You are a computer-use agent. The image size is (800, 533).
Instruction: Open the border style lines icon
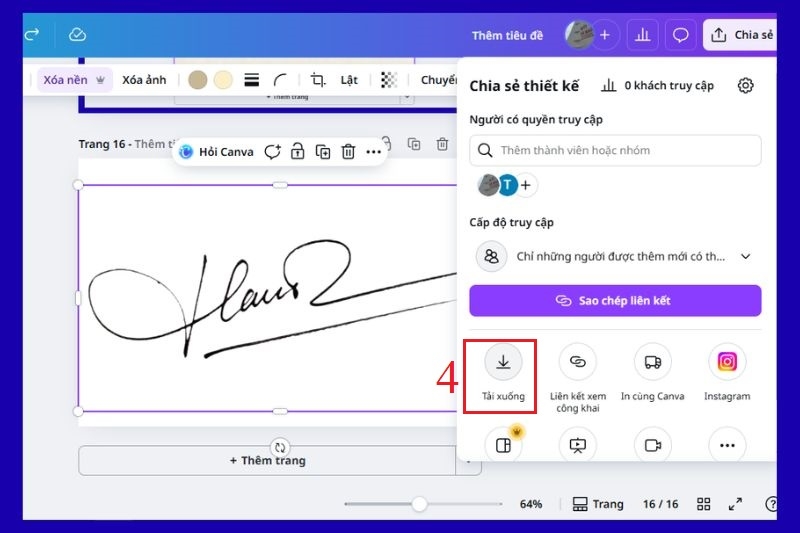(252, 80)
